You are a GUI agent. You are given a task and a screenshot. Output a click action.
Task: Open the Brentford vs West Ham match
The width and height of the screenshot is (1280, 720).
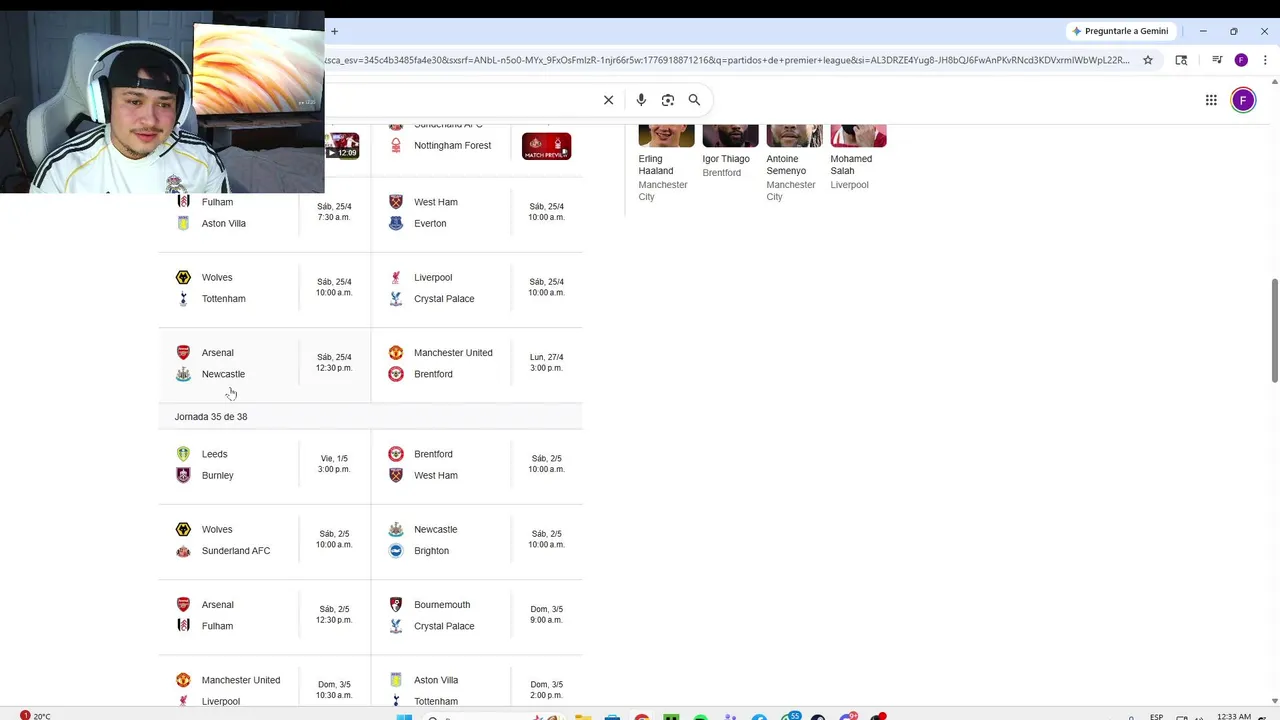click(x=477, y=465)
